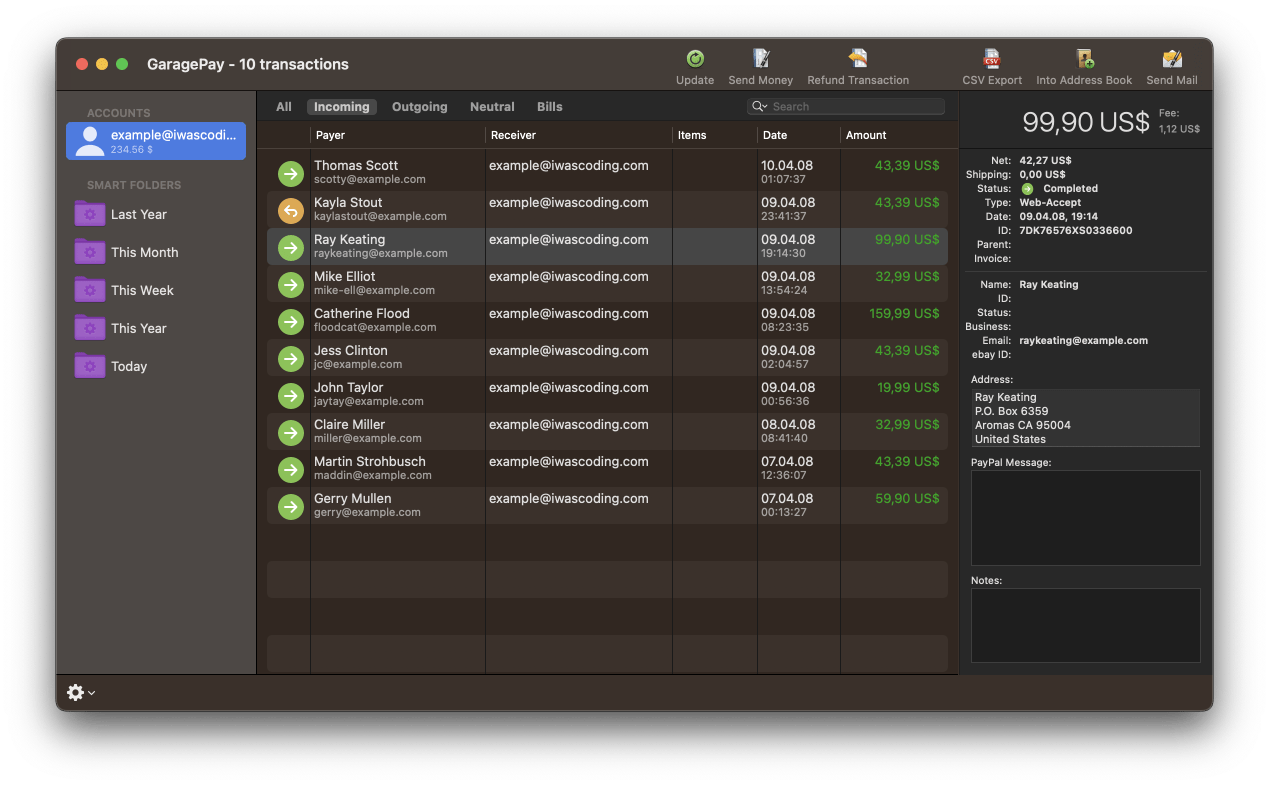Sort by the Date column header
Viewport: 1269px width, 785px height.
tap(799, 135)
